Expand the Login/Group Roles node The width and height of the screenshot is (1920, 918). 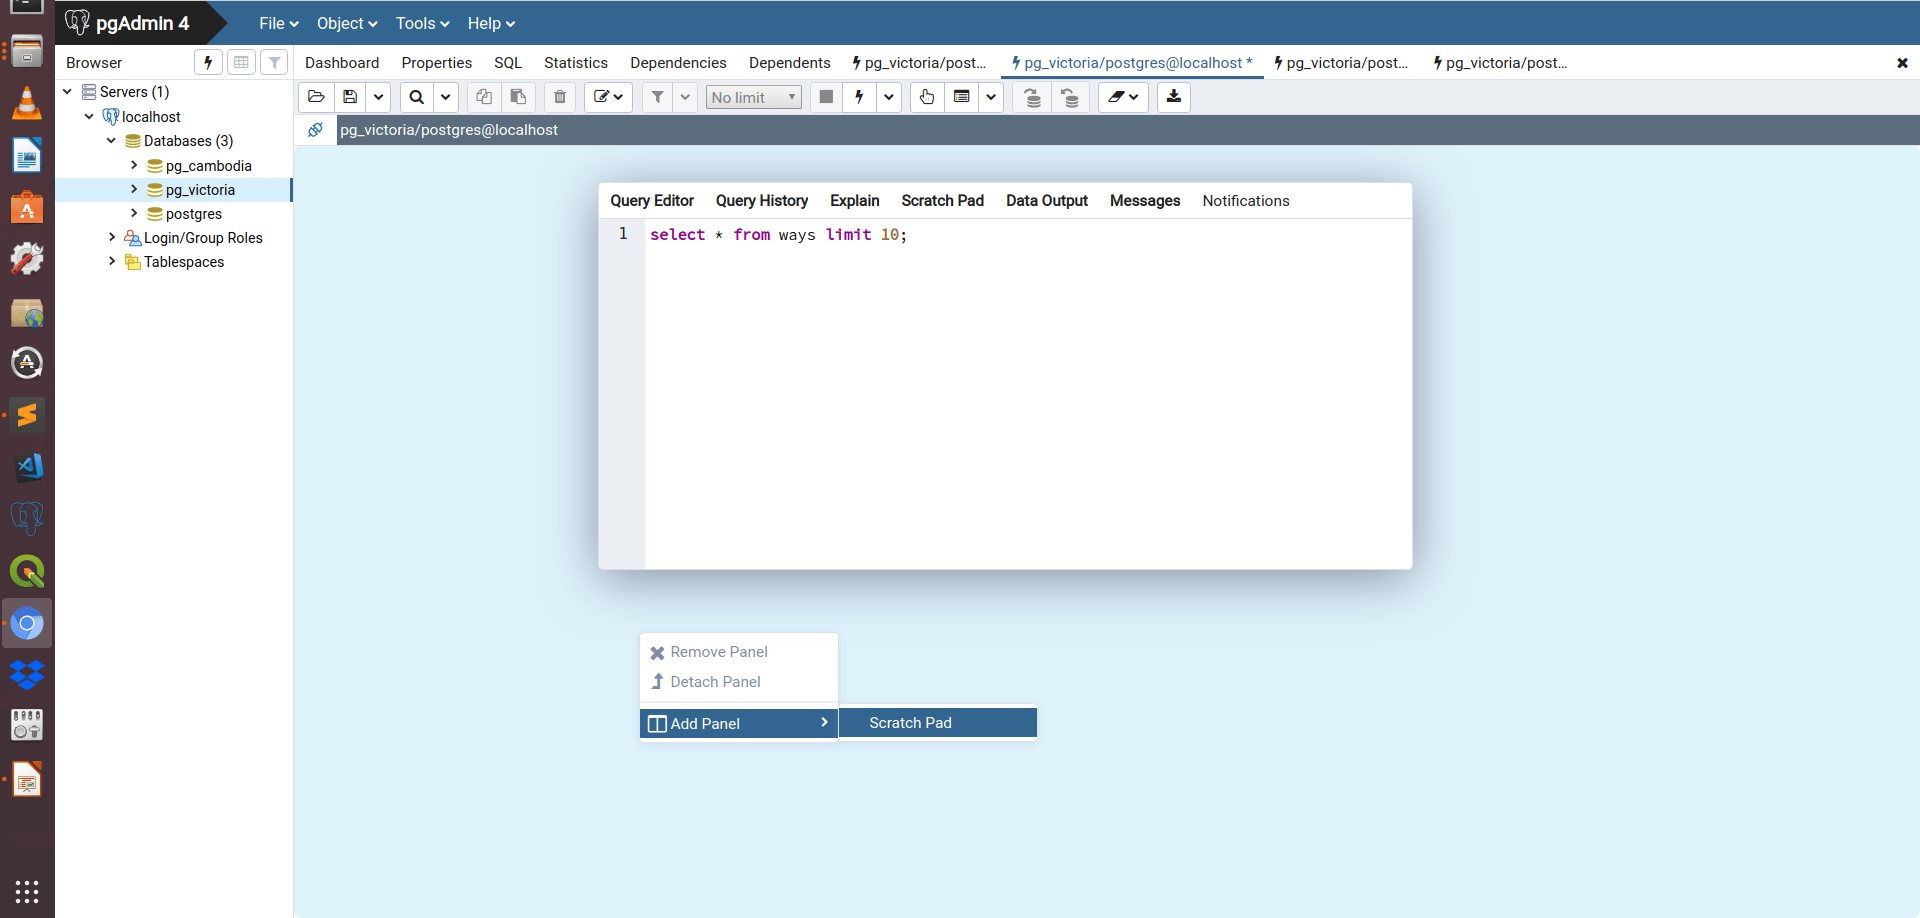point(112,237)
